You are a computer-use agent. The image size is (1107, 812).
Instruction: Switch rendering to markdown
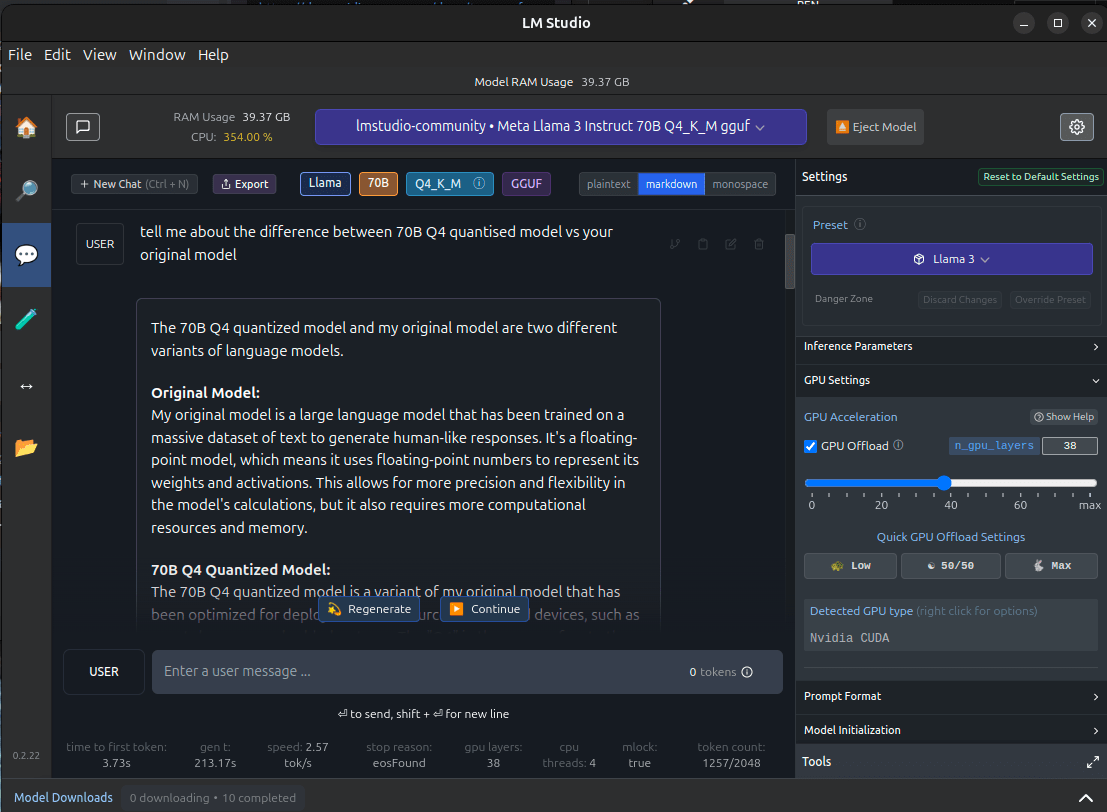click(x=671, y=184)
